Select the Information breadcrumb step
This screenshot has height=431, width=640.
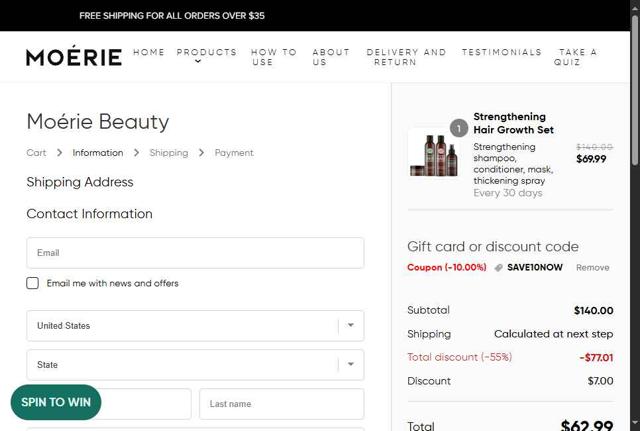click(x=98, y=153)
